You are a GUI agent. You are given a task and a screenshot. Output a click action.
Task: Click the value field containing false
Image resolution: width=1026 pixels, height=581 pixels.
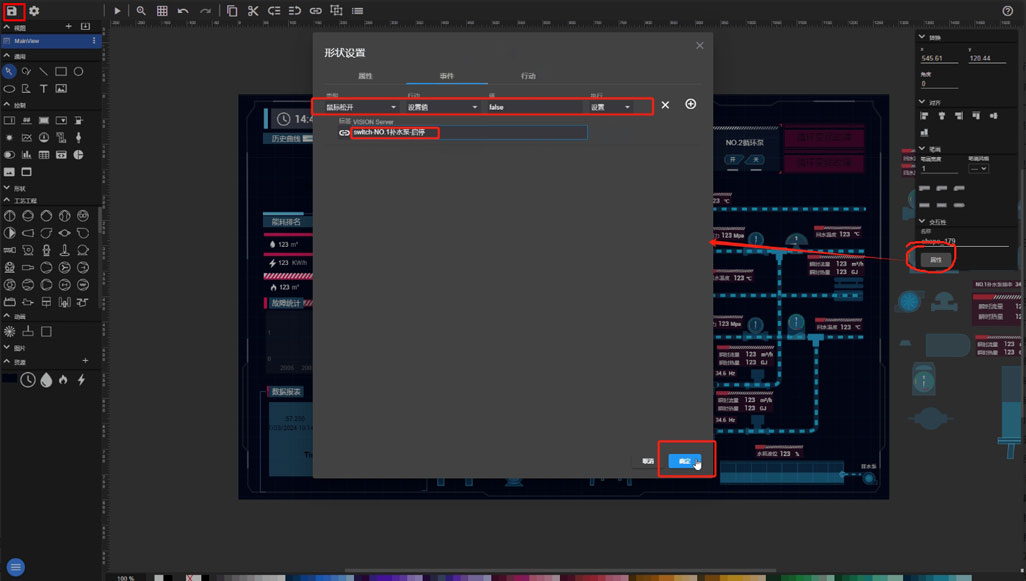tap(533, 107)
